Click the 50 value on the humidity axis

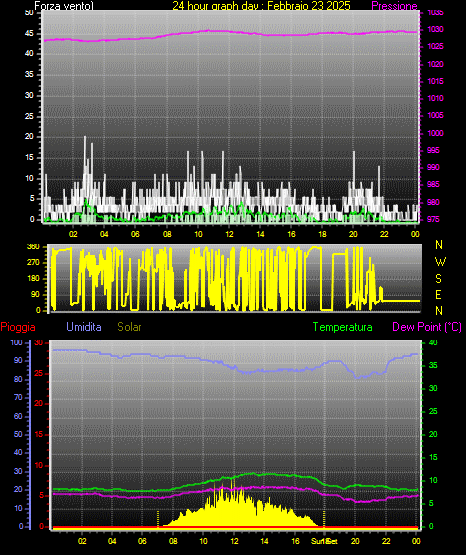coord(18,434)
